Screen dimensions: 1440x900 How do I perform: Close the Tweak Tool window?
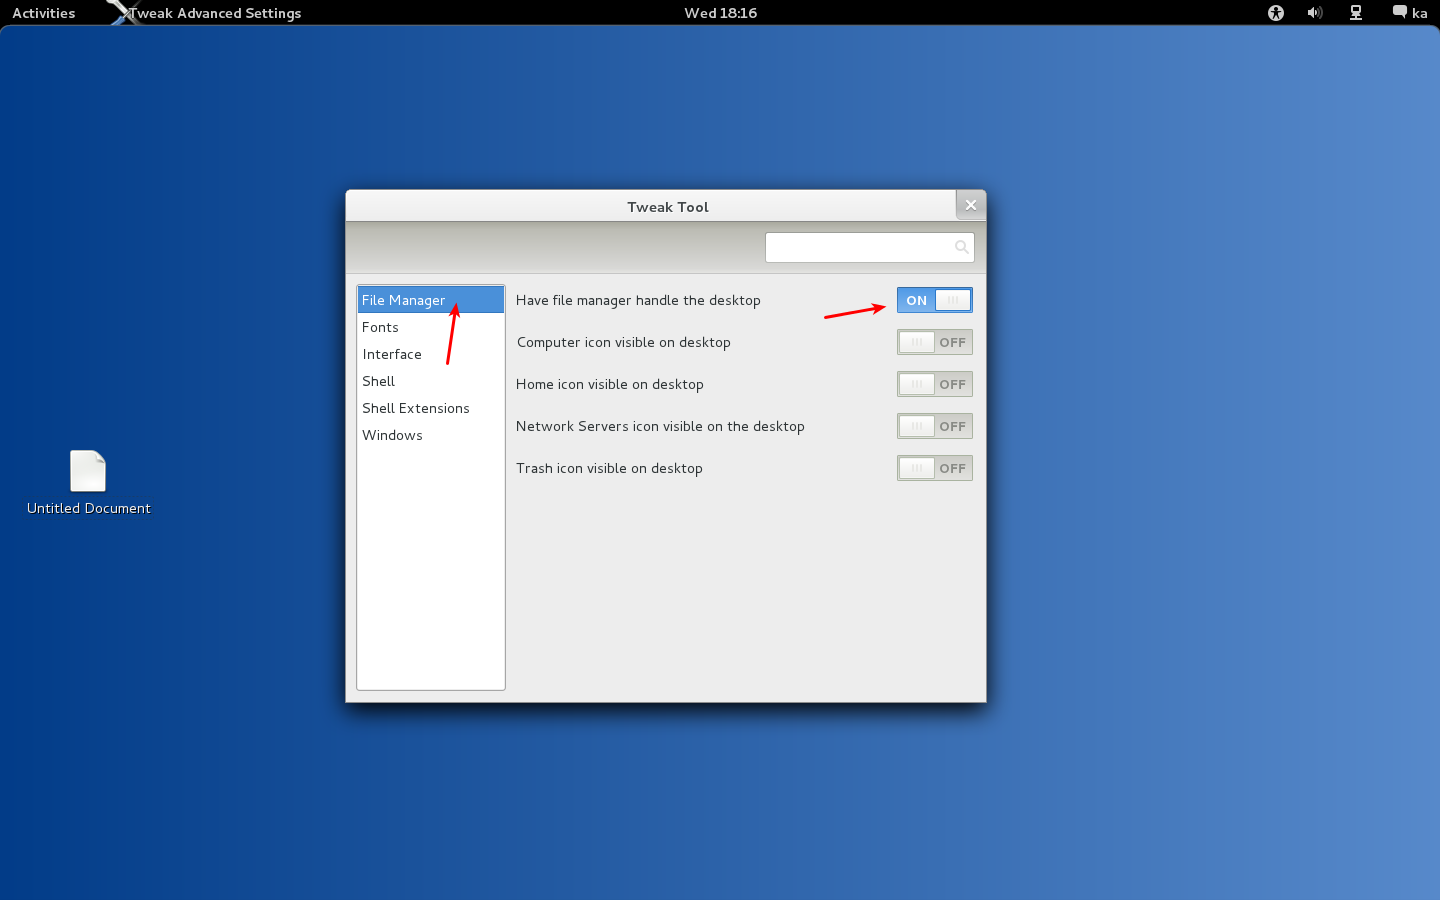click(970, 205)
